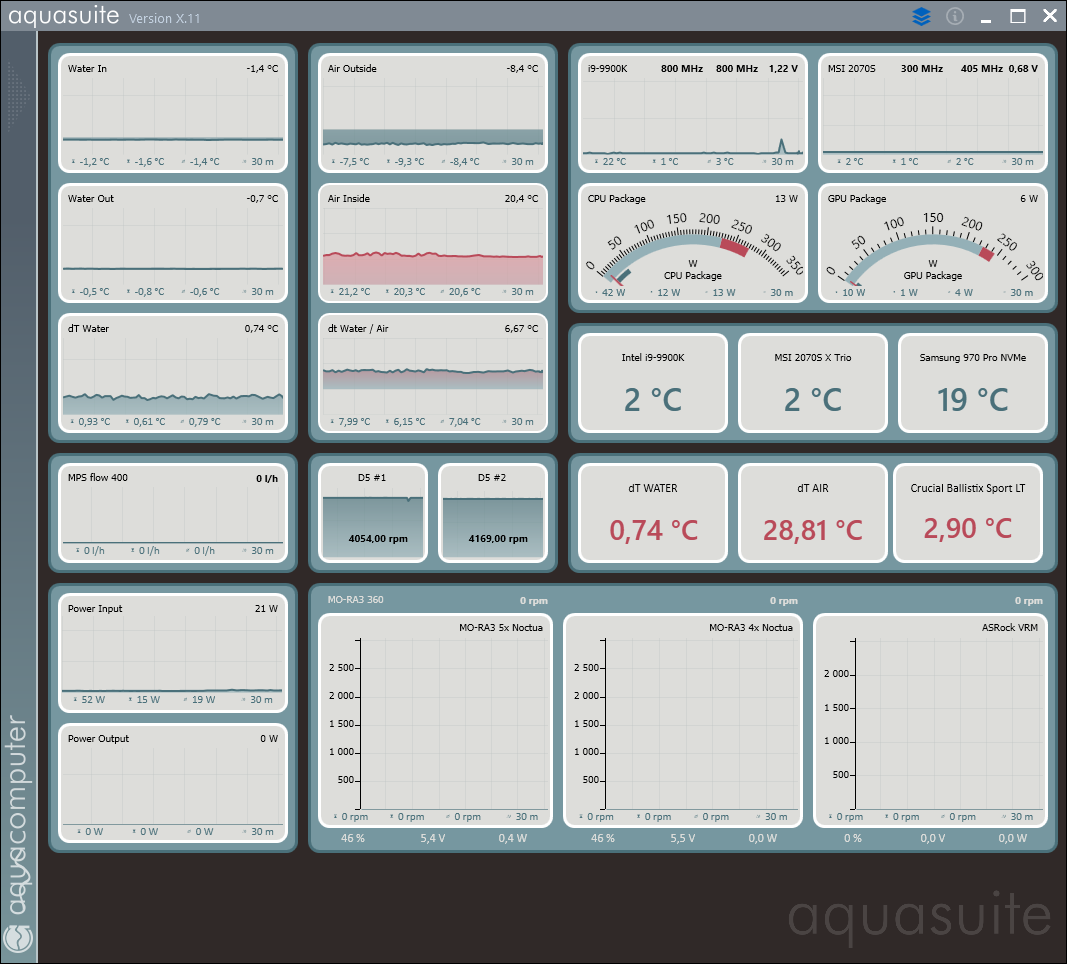Maximize the aquasuite window

pyautogui.click(x=1017, y=16)
